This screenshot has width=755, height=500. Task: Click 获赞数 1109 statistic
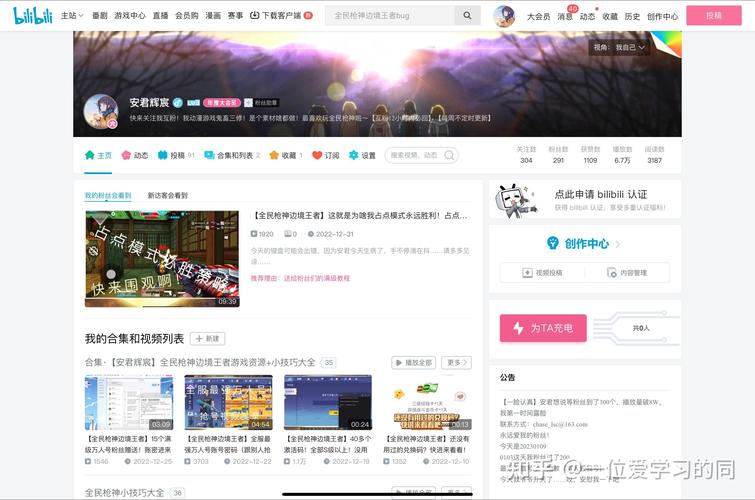[590, 155]
